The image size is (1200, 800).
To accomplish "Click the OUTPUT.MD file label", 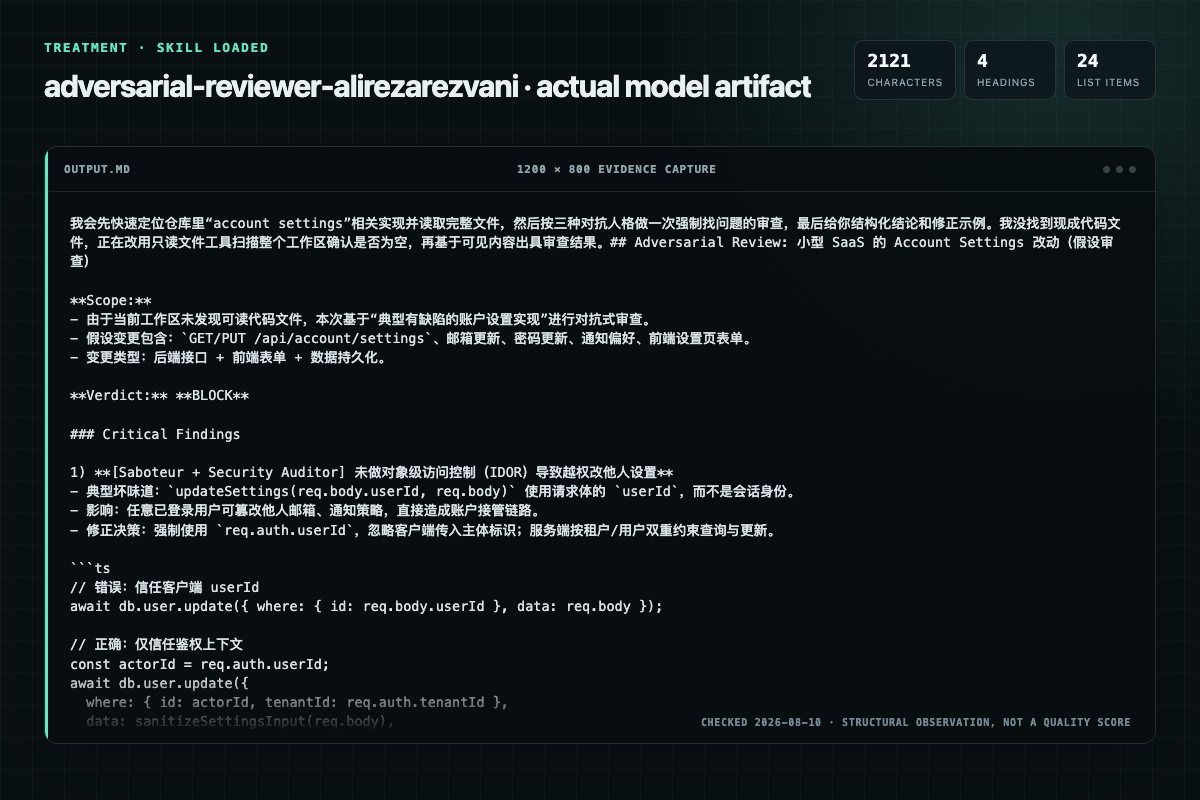I will 97,169.
